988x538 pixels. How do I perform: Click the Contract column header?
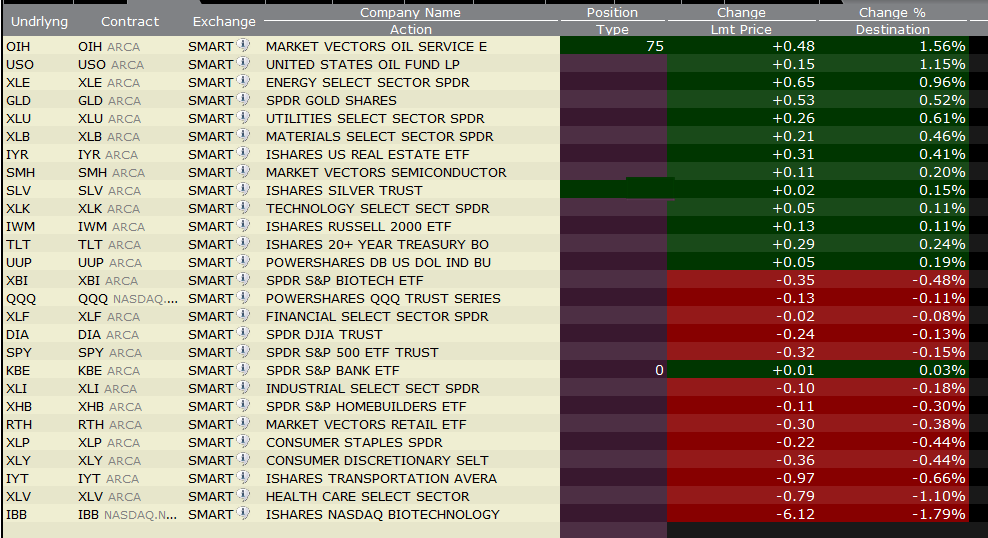click(130, 21)
